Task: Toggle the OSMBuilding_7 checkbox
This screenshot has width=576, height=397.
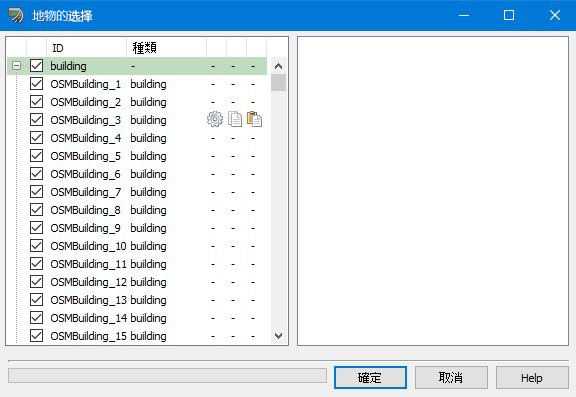Action: [x=36, y=192]
